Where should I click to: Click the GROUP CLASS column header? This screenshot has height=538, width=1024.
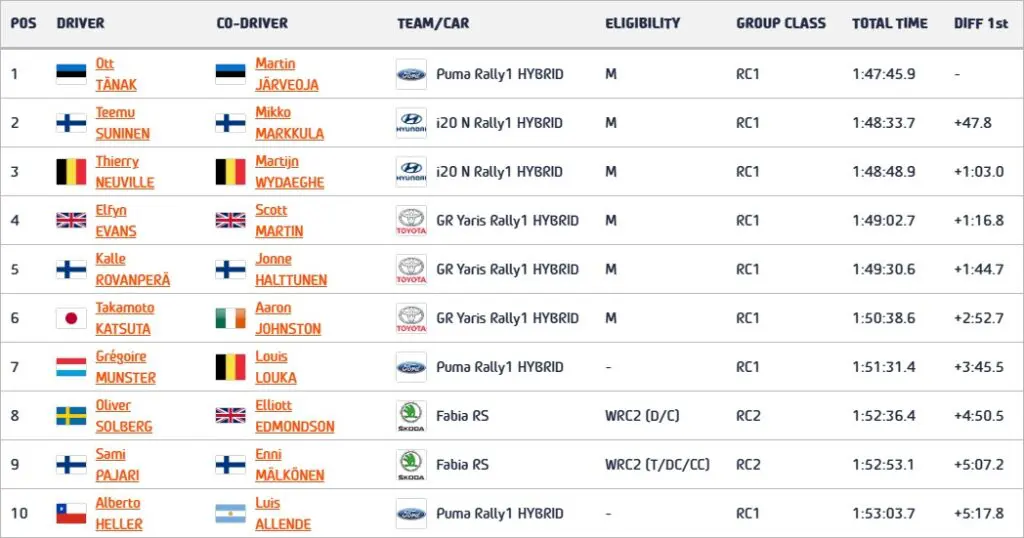781,24
